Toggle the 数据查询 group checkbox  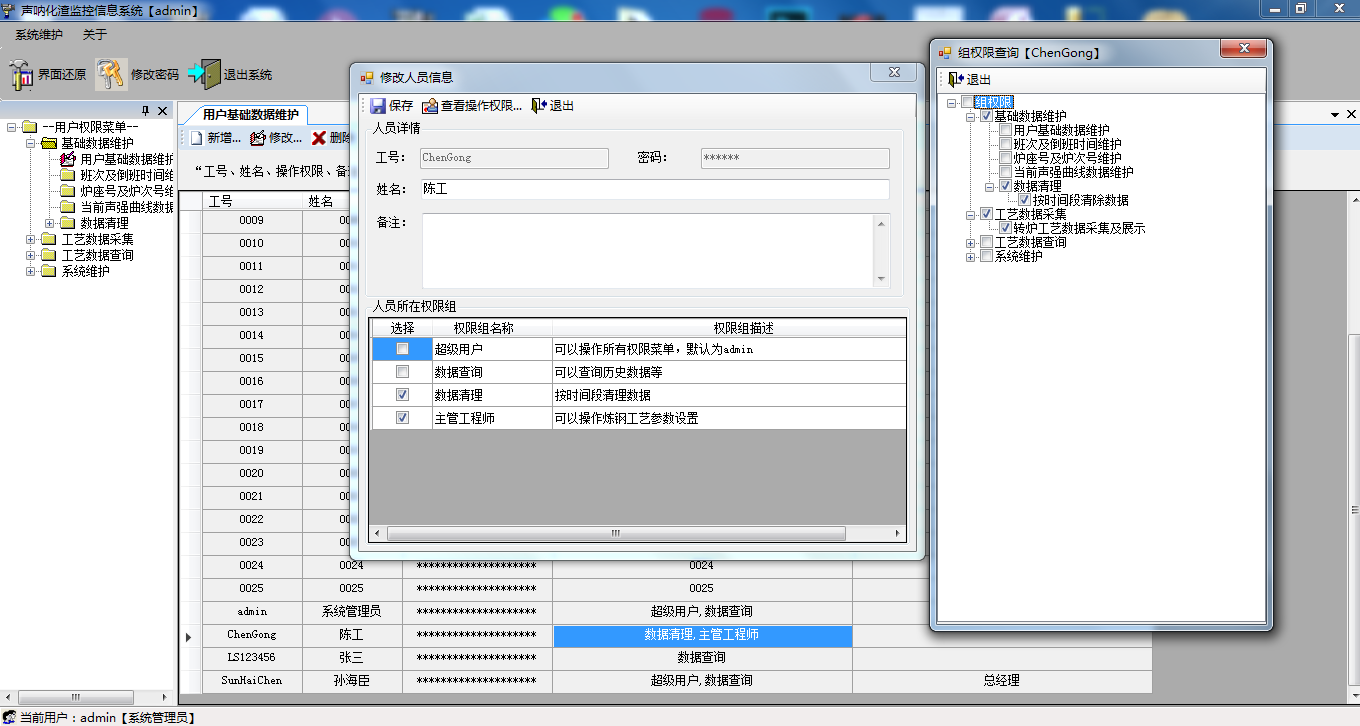tap(402, 372)
